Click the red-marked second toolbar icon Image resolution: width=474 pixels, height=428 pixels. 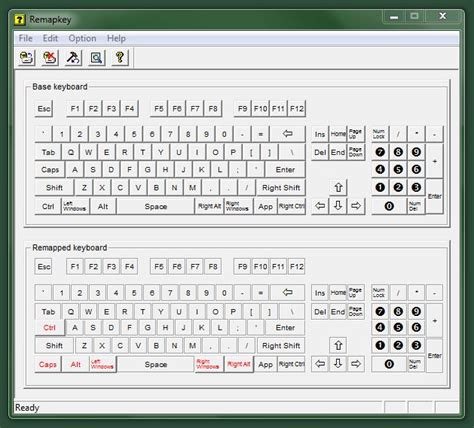click(50, 58)
